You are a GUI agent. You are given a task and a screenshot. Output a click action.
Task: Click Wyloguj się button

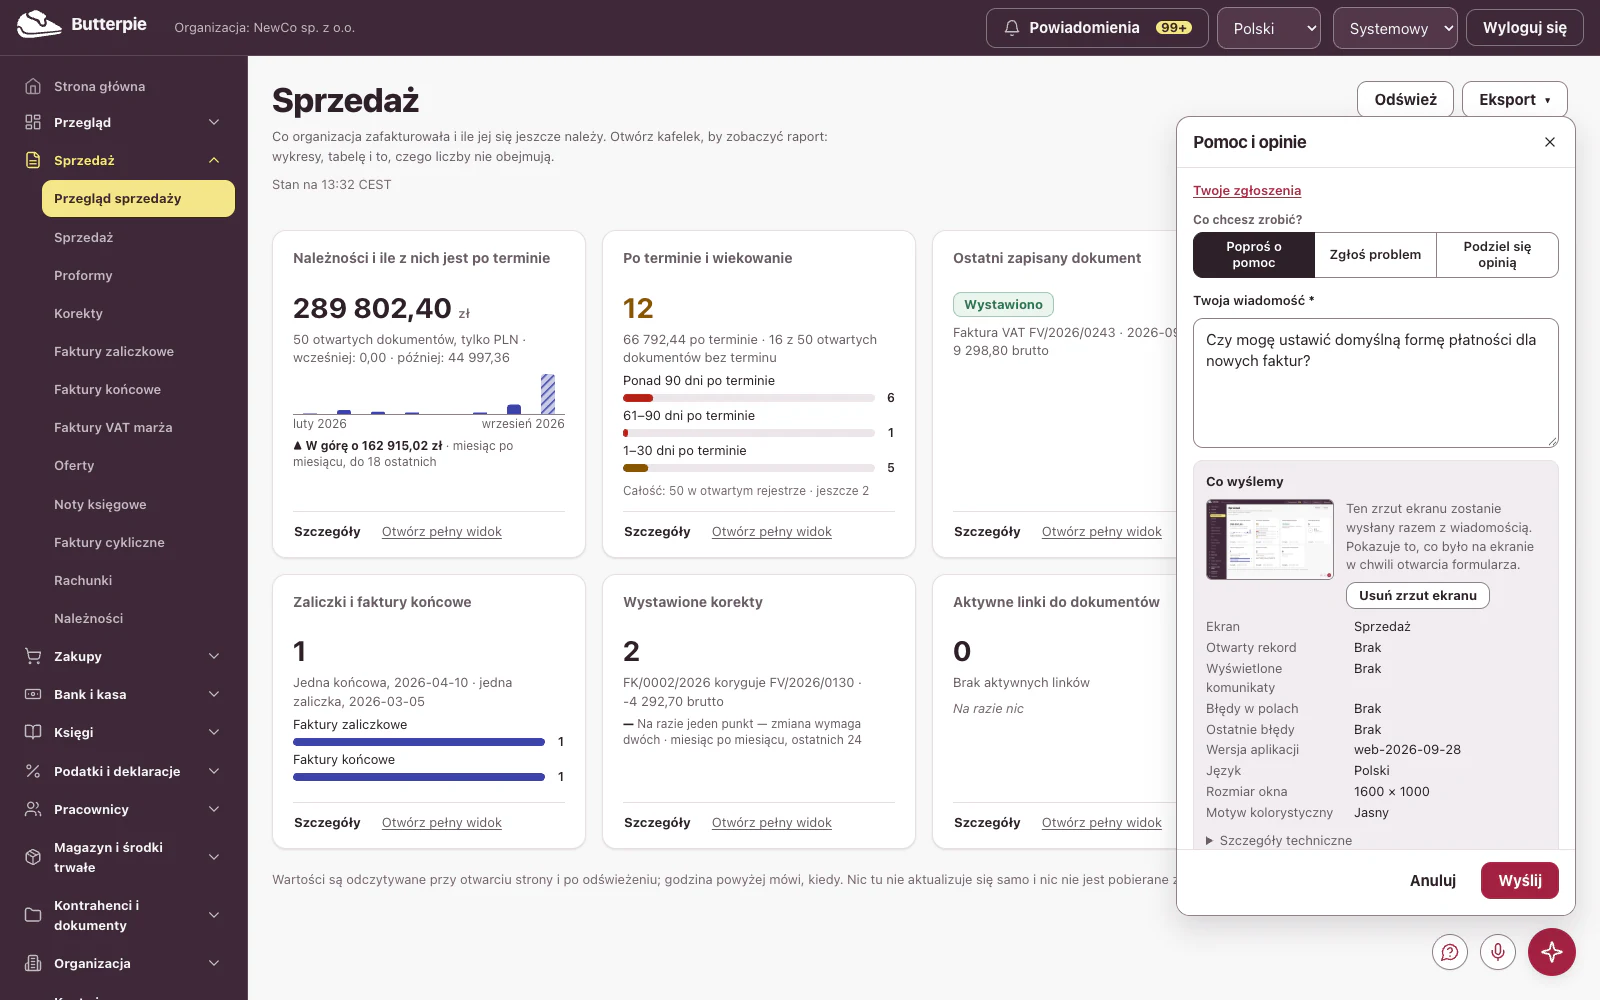coord(1525,28)
